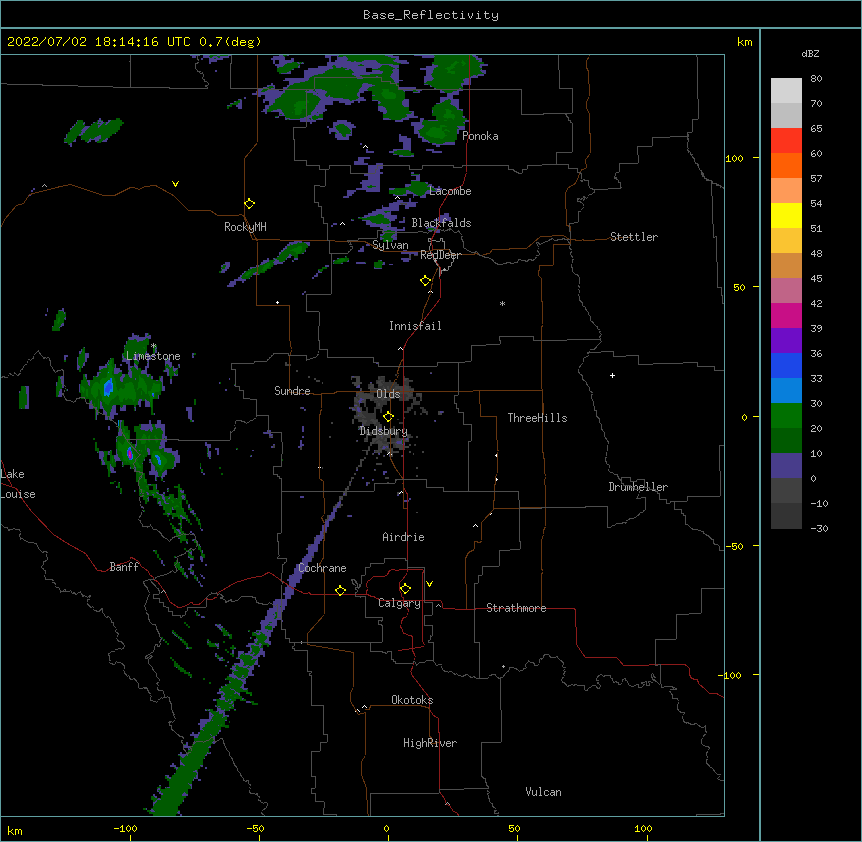Click the yellow V marker northwest of RockyMH

pos(175,184)
